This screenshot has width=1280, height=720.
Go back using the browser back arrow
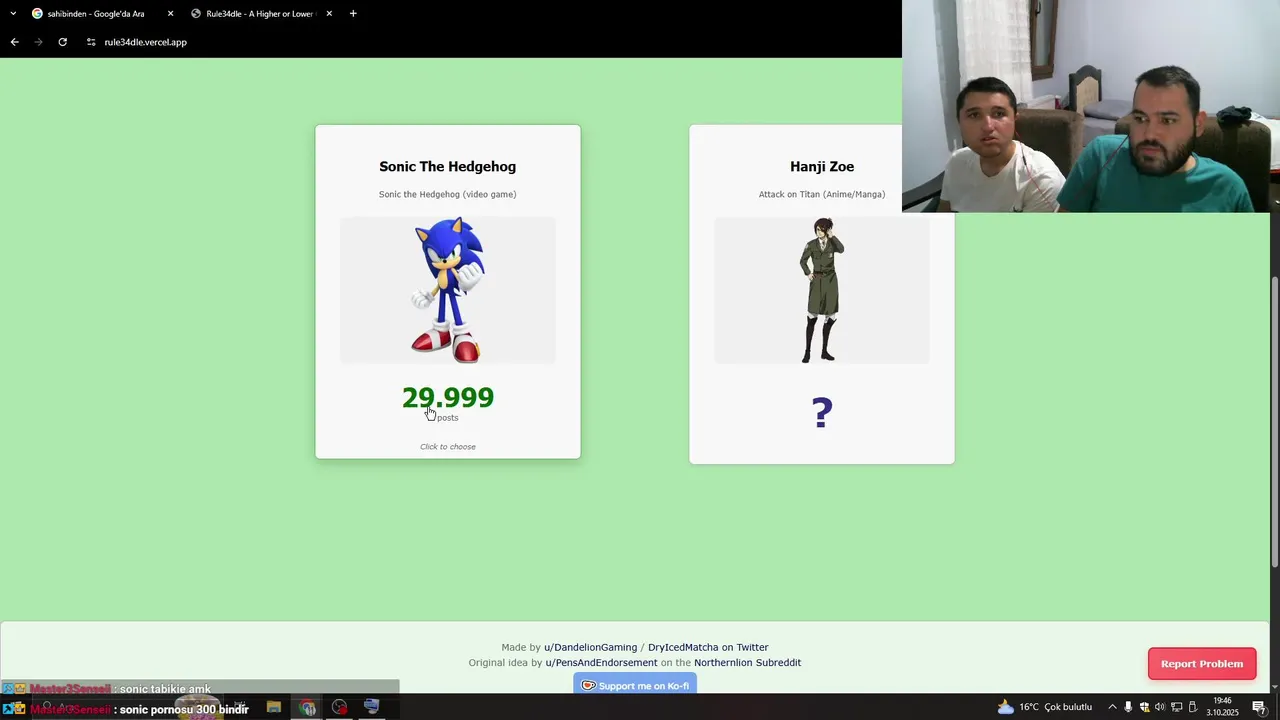tap(14, 42)
